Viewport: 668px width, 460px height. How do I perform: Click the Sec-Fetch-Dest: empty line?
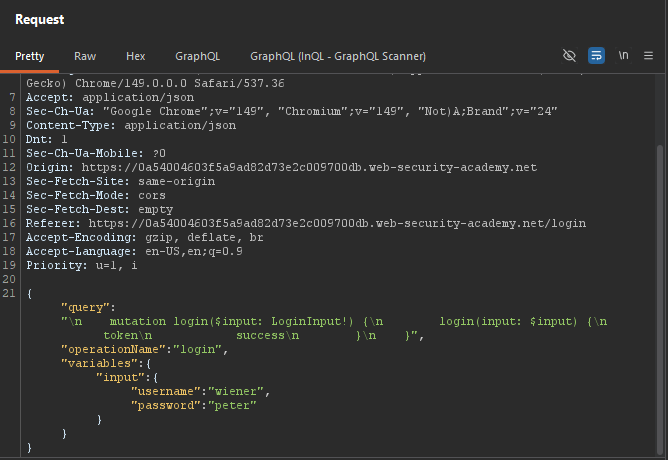pos(99,210)
